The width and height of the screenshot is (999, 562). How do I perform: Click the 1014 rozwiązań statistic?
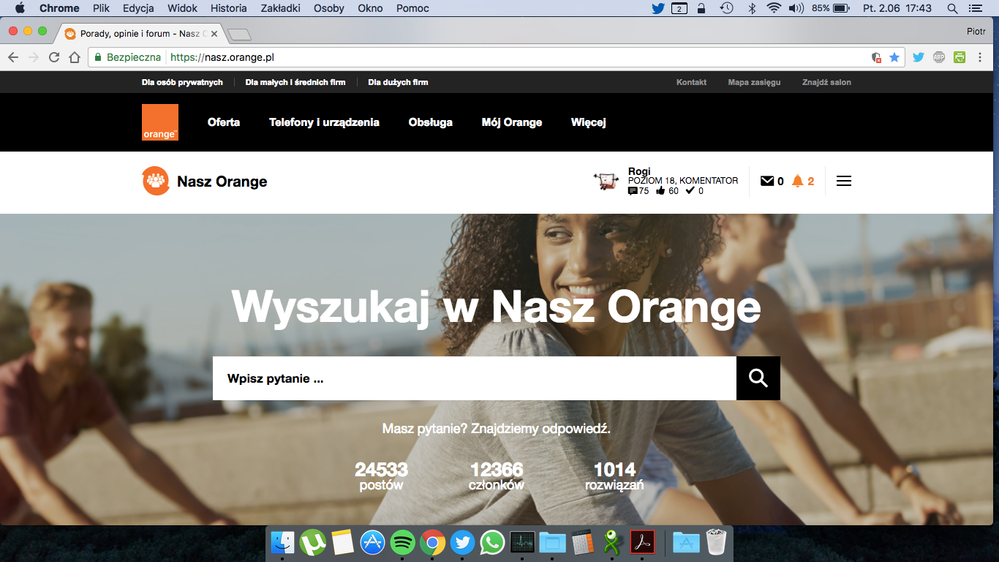[614, 476]
